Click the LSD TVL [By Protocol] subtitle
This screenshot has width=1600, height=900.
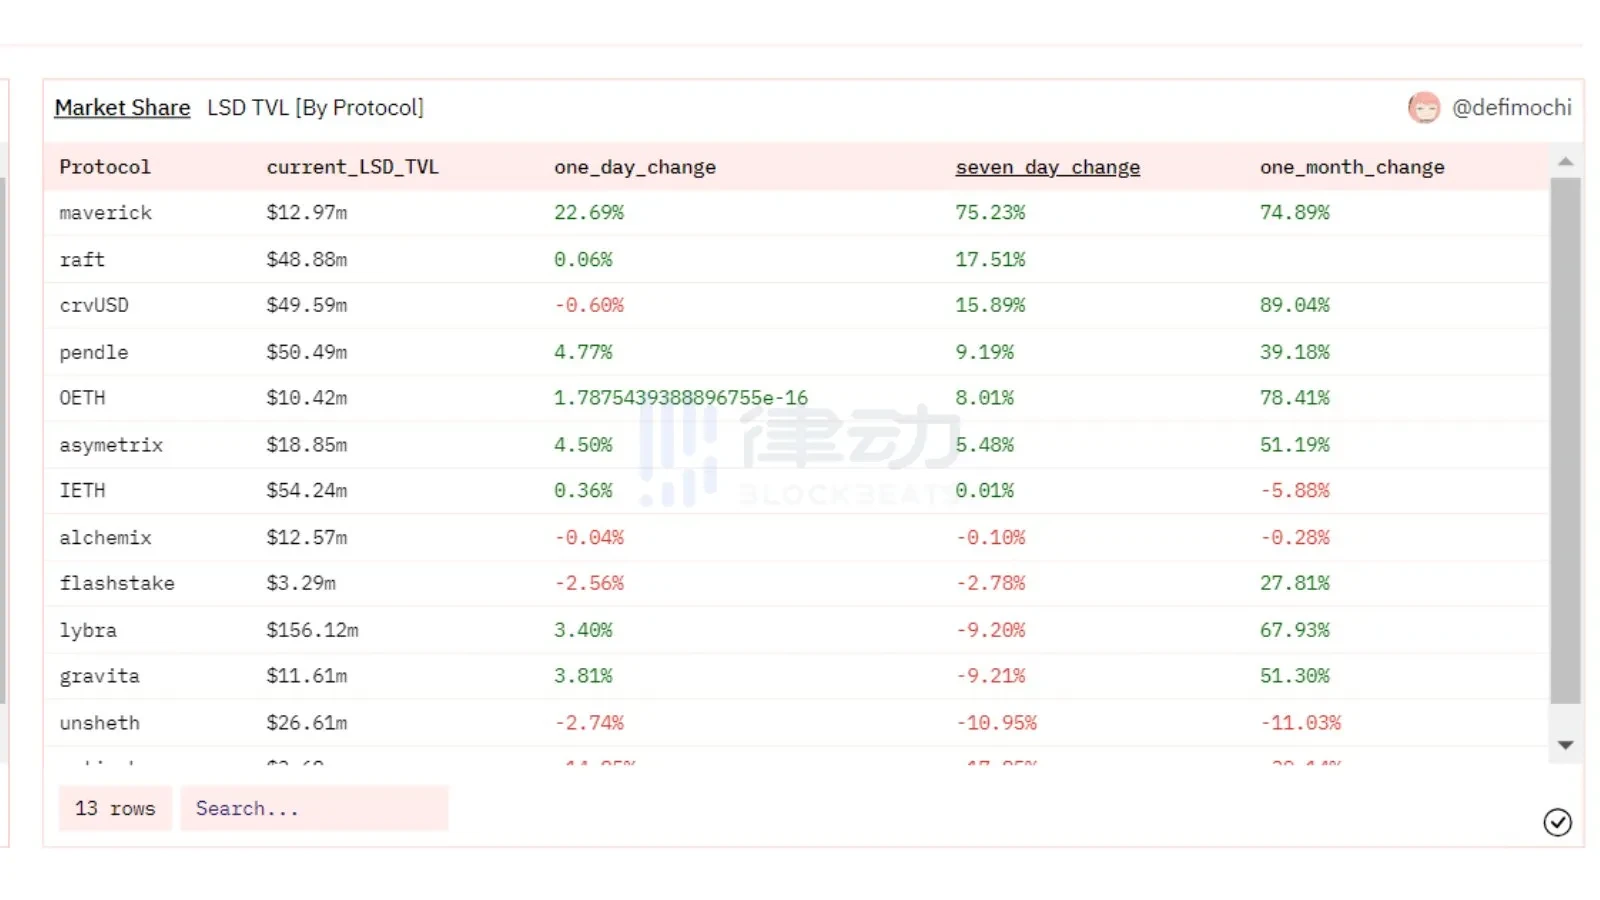coord(315,107)
